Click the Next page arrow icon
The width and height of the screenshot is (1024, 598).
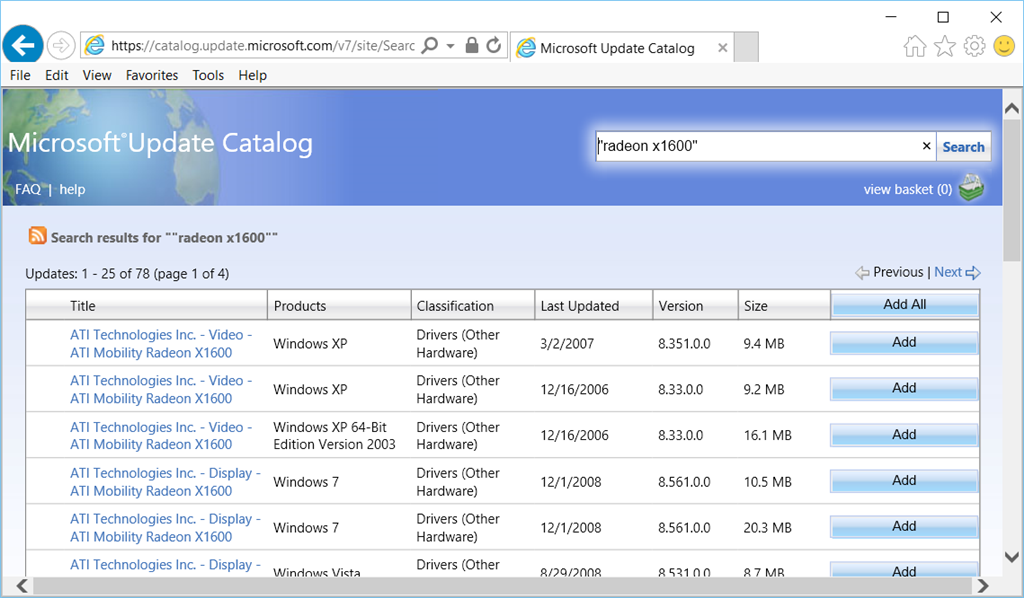click(x=973, y=273)
